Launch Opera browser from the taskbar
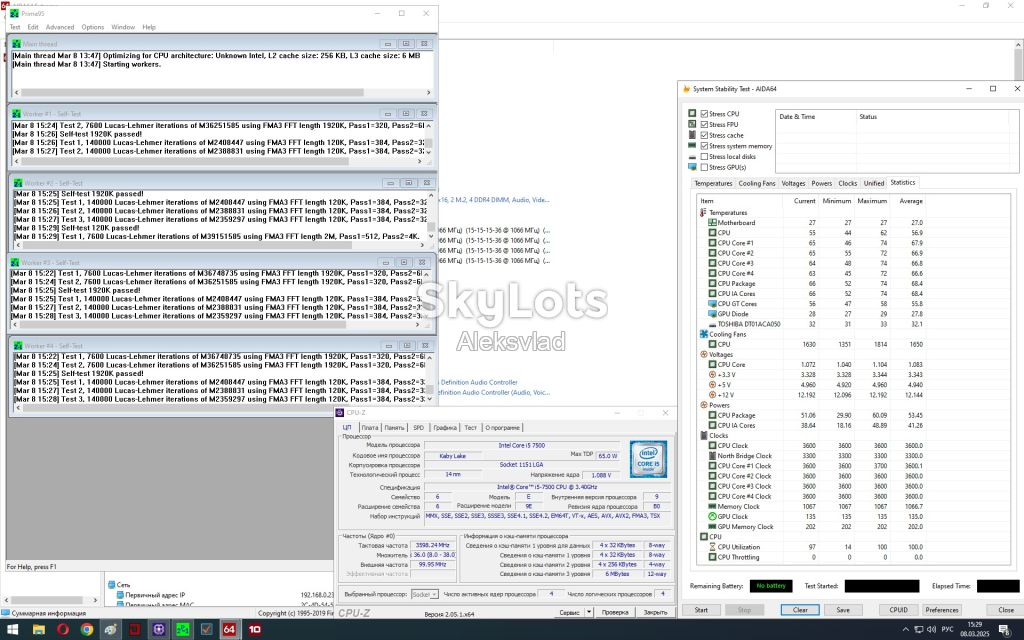Image resolution: width=1024 pixels, height=640 pixels. coord(63,630)
